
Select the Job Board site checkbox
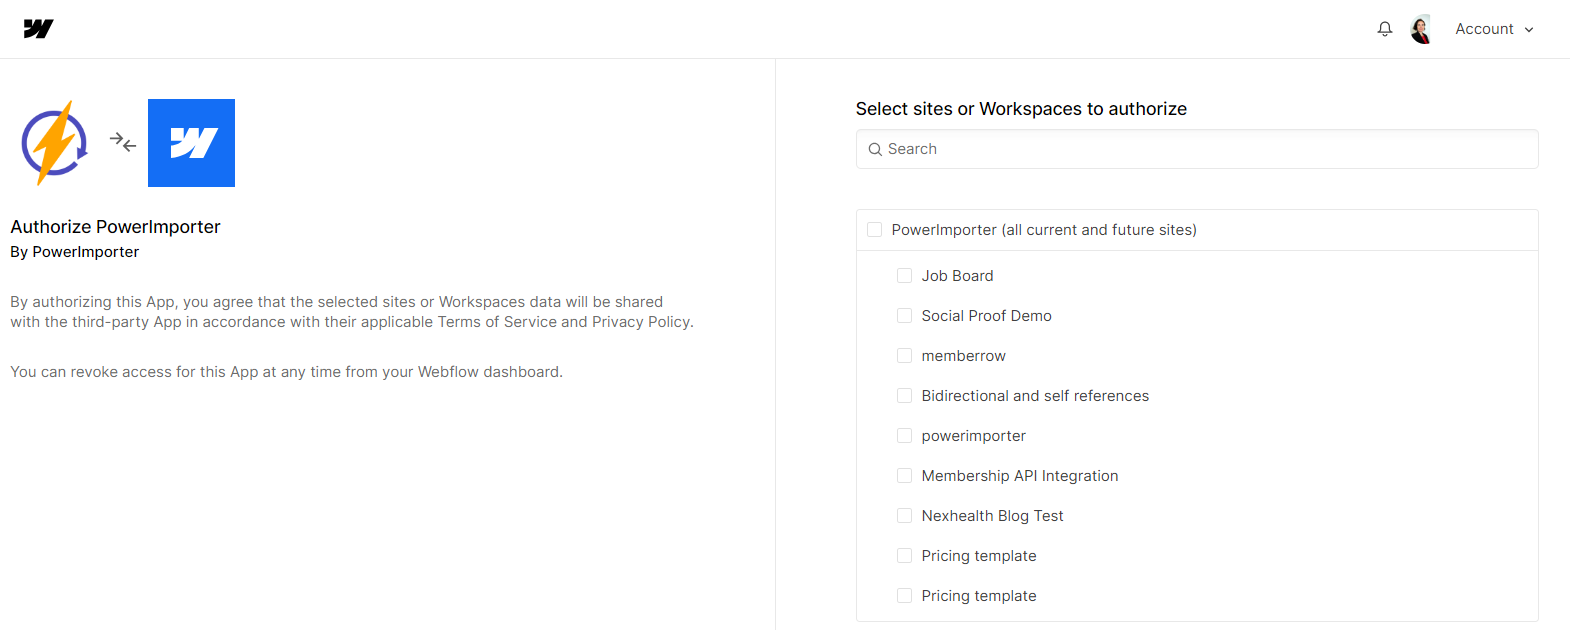pyautogui.click(x=904, y=275)
